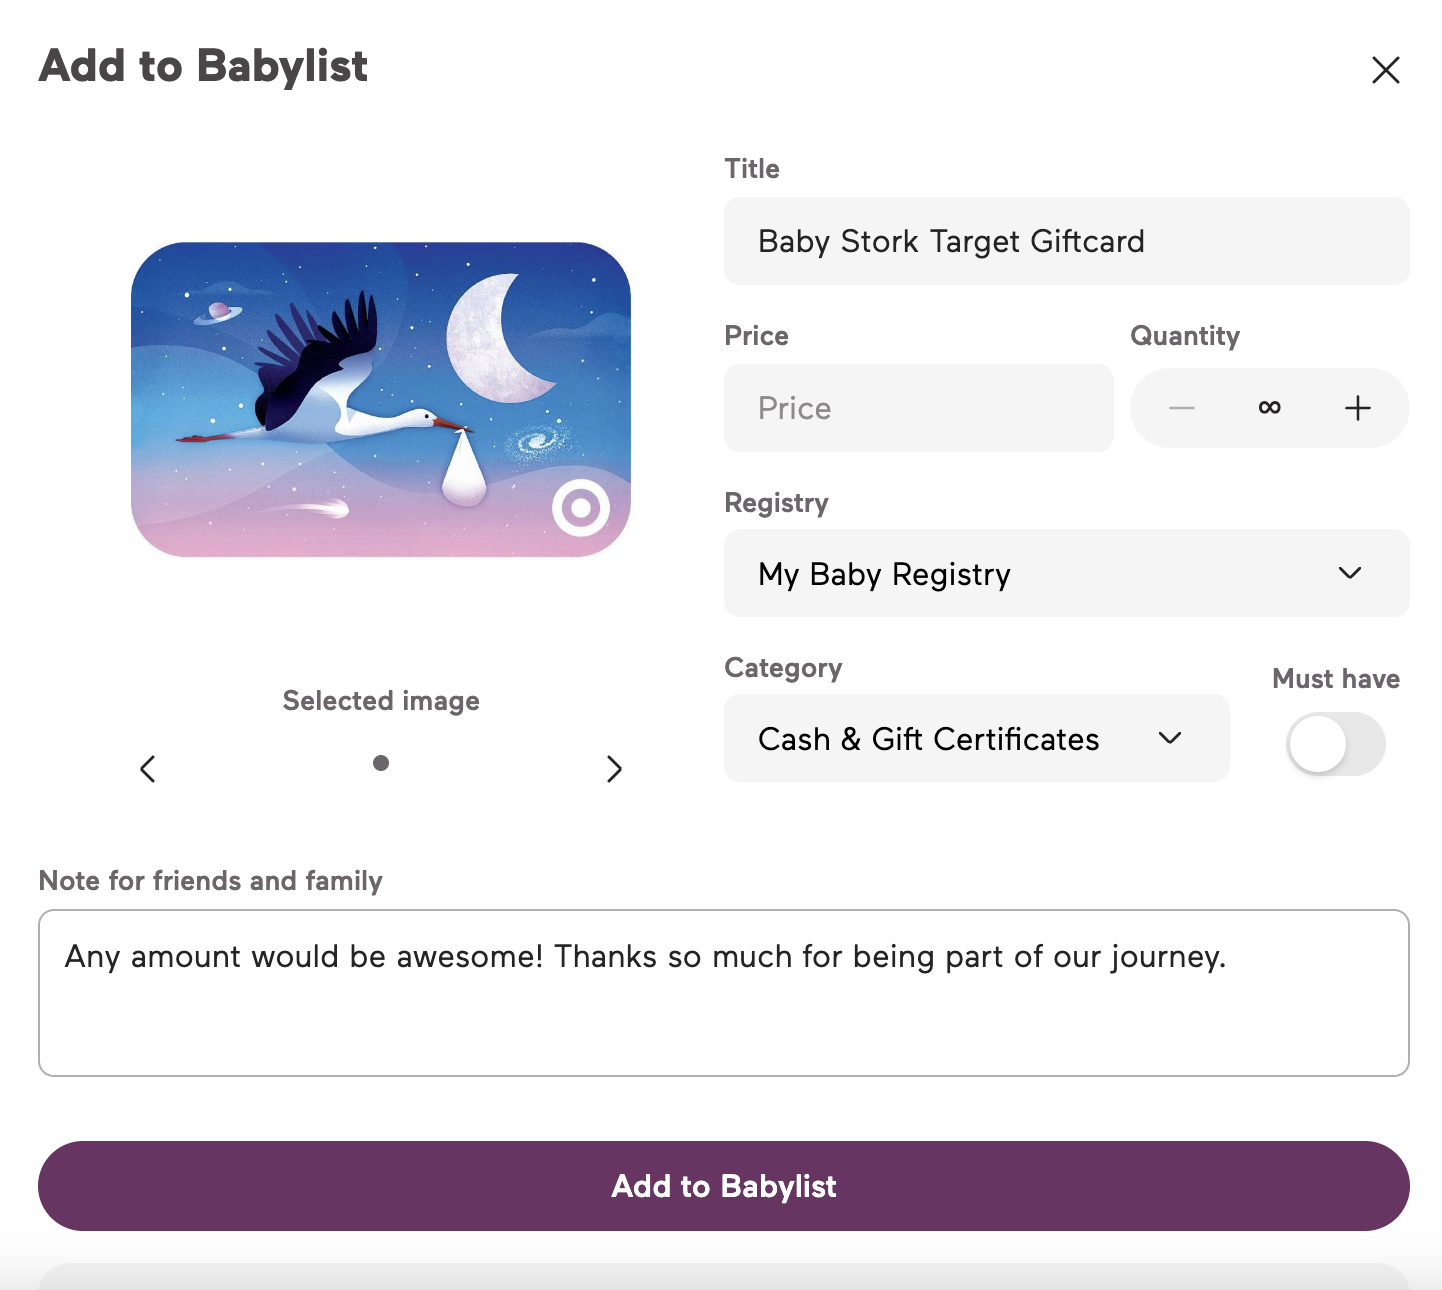This screenshot has width=1442, height=1290.
Task: Focus the Price input field
Action: (x=918, y=408)
